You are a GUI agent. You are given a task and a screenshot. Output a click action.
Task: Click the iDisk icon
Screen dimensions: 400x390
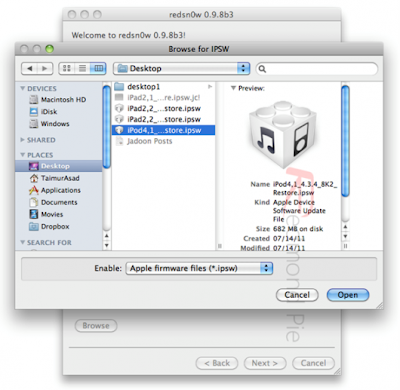point(34,111)
